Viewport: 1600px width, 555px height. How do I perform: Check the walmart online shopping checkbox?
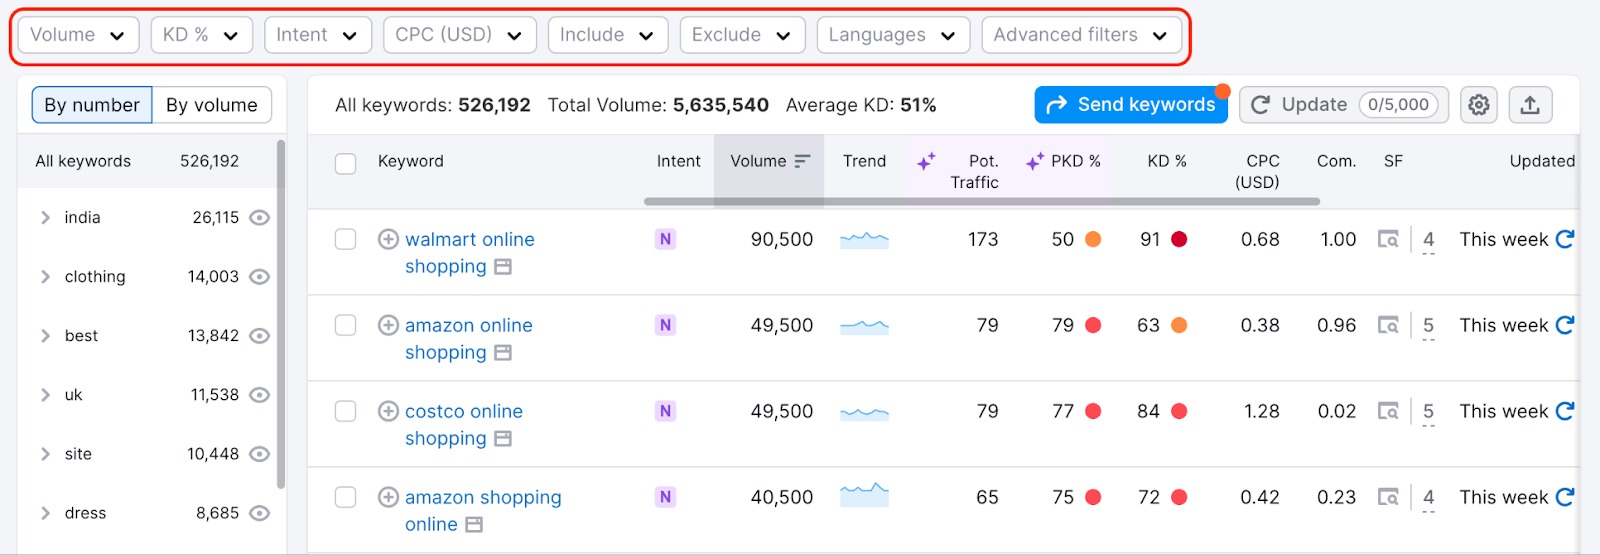(345, 239)
